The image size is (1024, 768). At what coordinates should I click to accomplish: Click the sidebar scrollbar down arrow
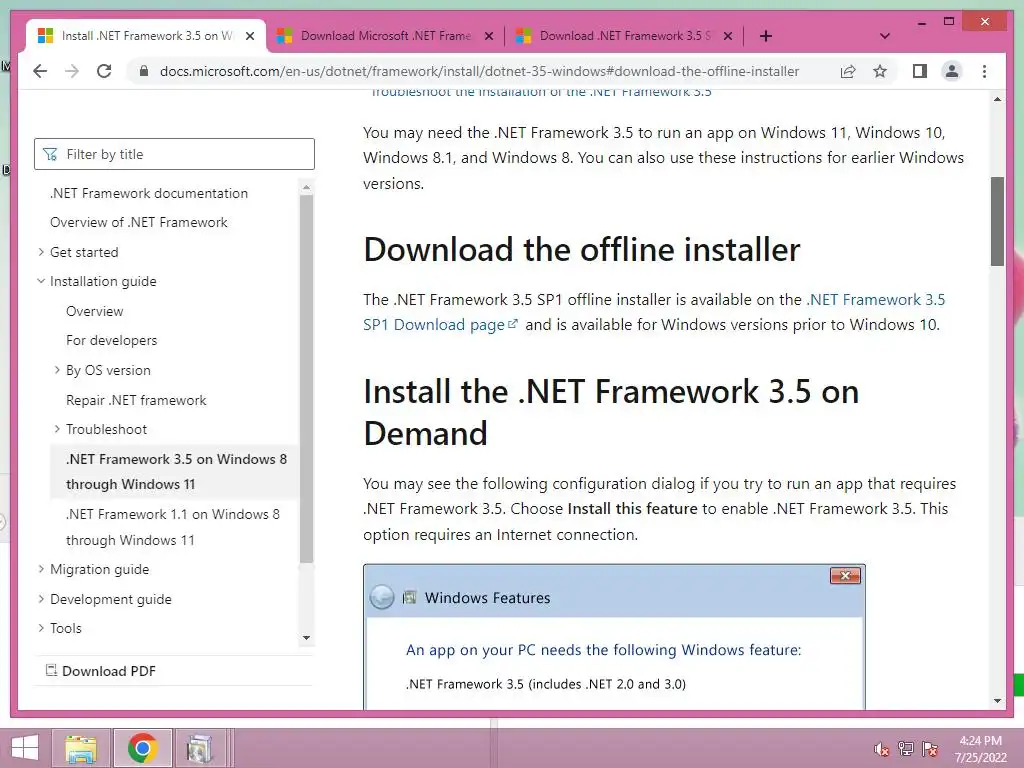306,638
